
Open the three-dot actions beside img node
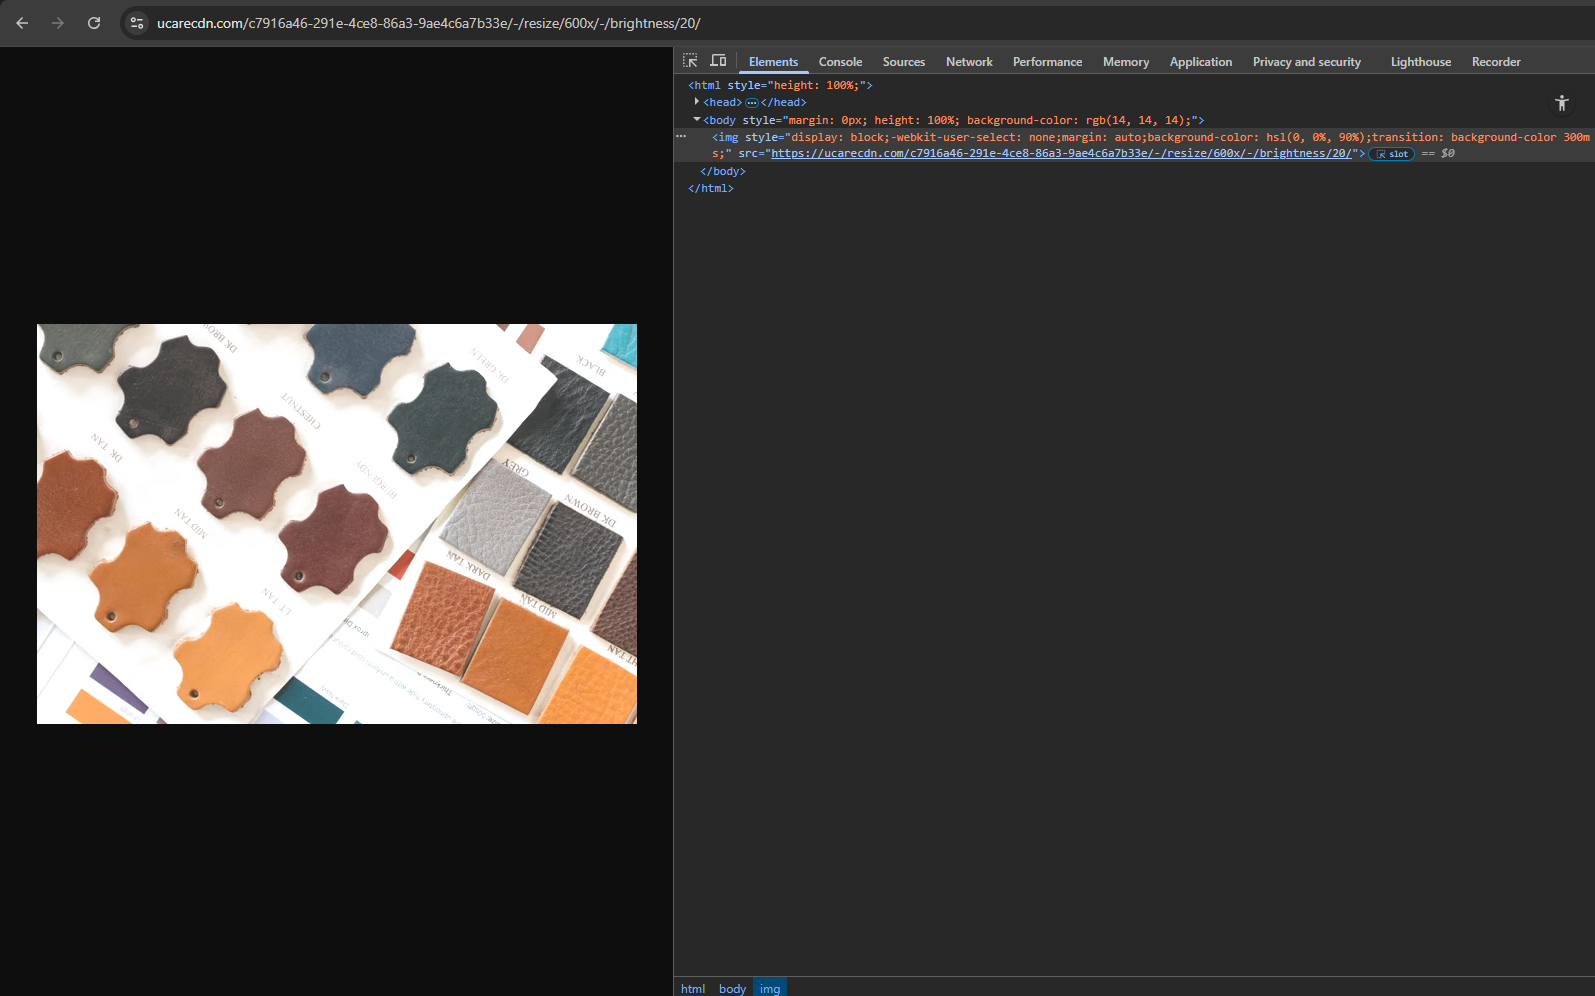coord(681,136)
